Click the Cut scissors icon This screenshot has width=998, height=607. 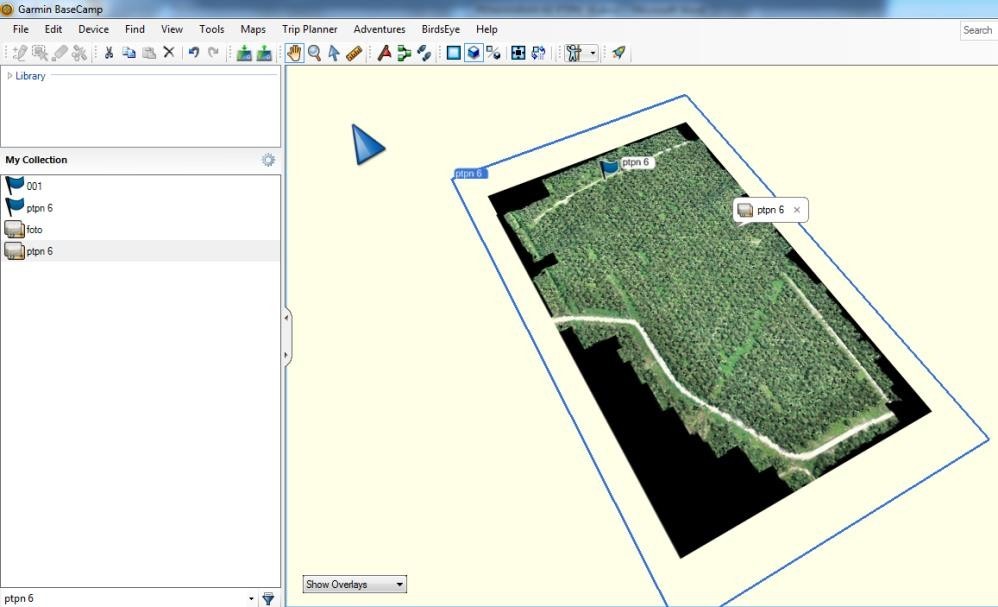click(x=109, y=53)
